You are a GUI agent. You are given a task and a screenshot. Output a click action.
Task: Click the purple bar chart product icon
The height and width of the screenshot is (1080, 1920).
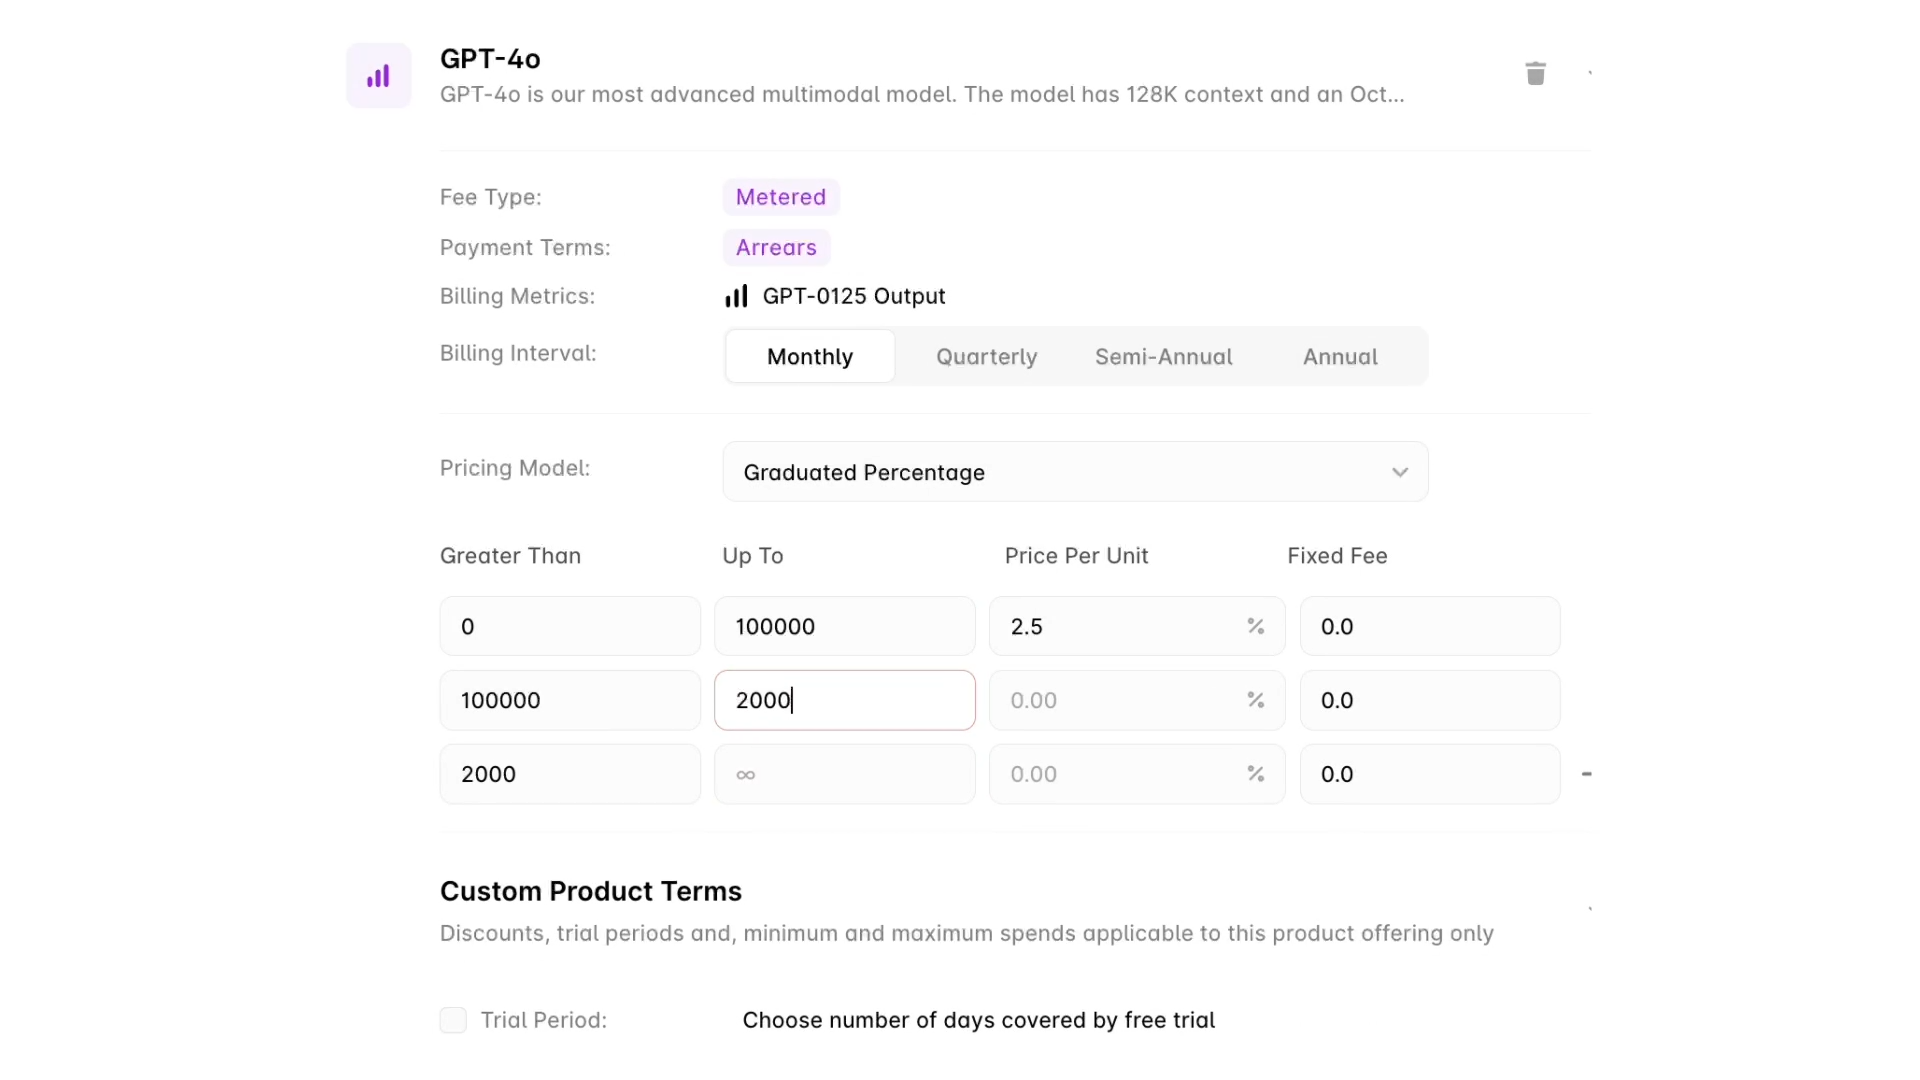(379, 74)
